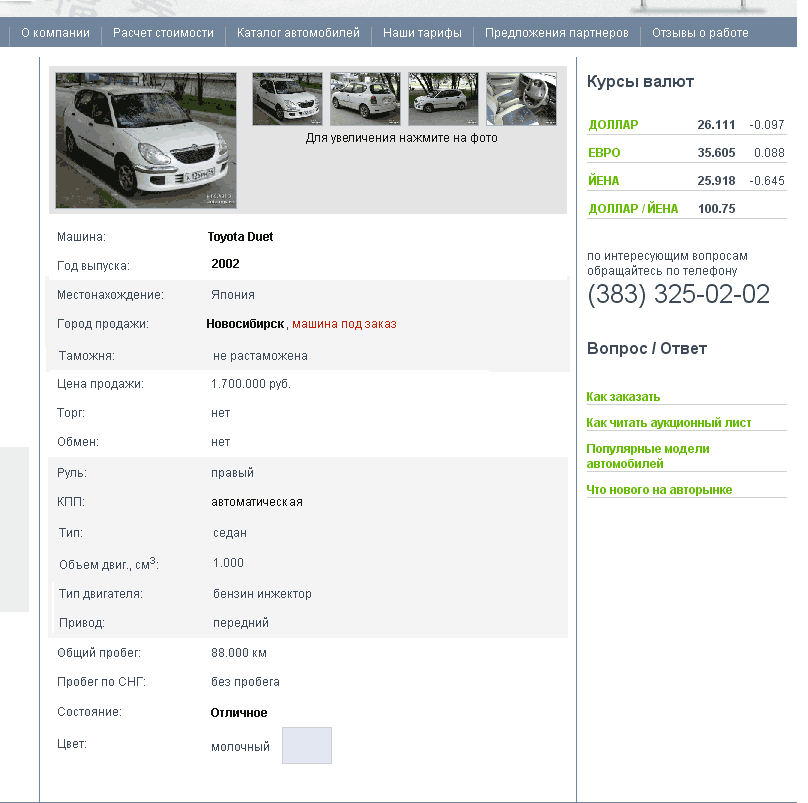This screenshot has height=803, width=808.
Task: Click the 'правый' steering value
Action: [232, 473]
